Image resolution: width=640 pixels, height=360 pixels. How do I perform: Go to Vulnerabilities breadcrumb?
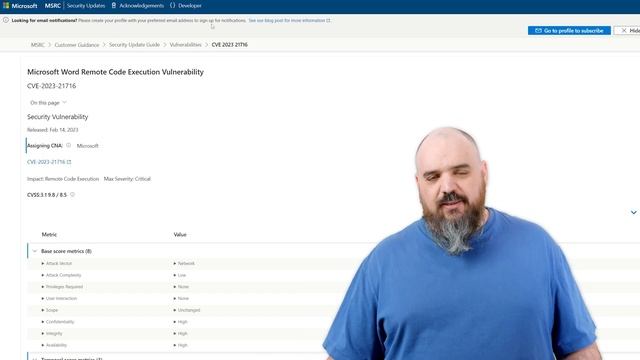[x=185, y=45]
